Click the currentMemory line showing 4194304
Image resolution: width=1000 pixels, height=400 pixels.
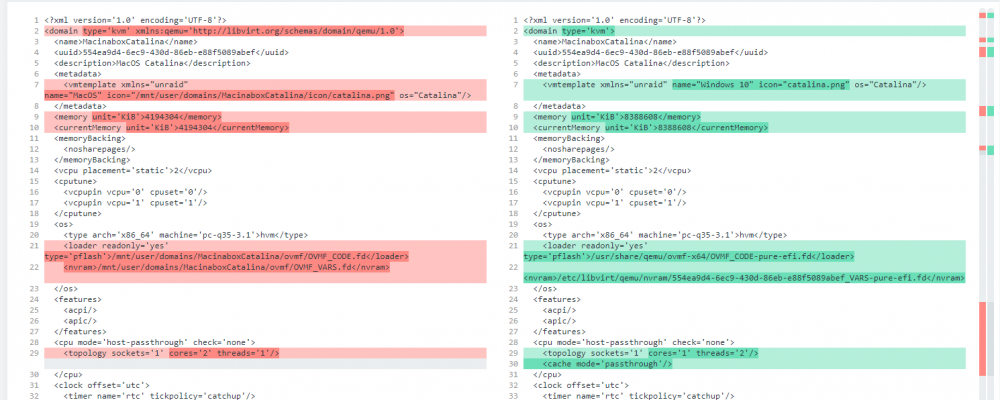tap(265, 128)
